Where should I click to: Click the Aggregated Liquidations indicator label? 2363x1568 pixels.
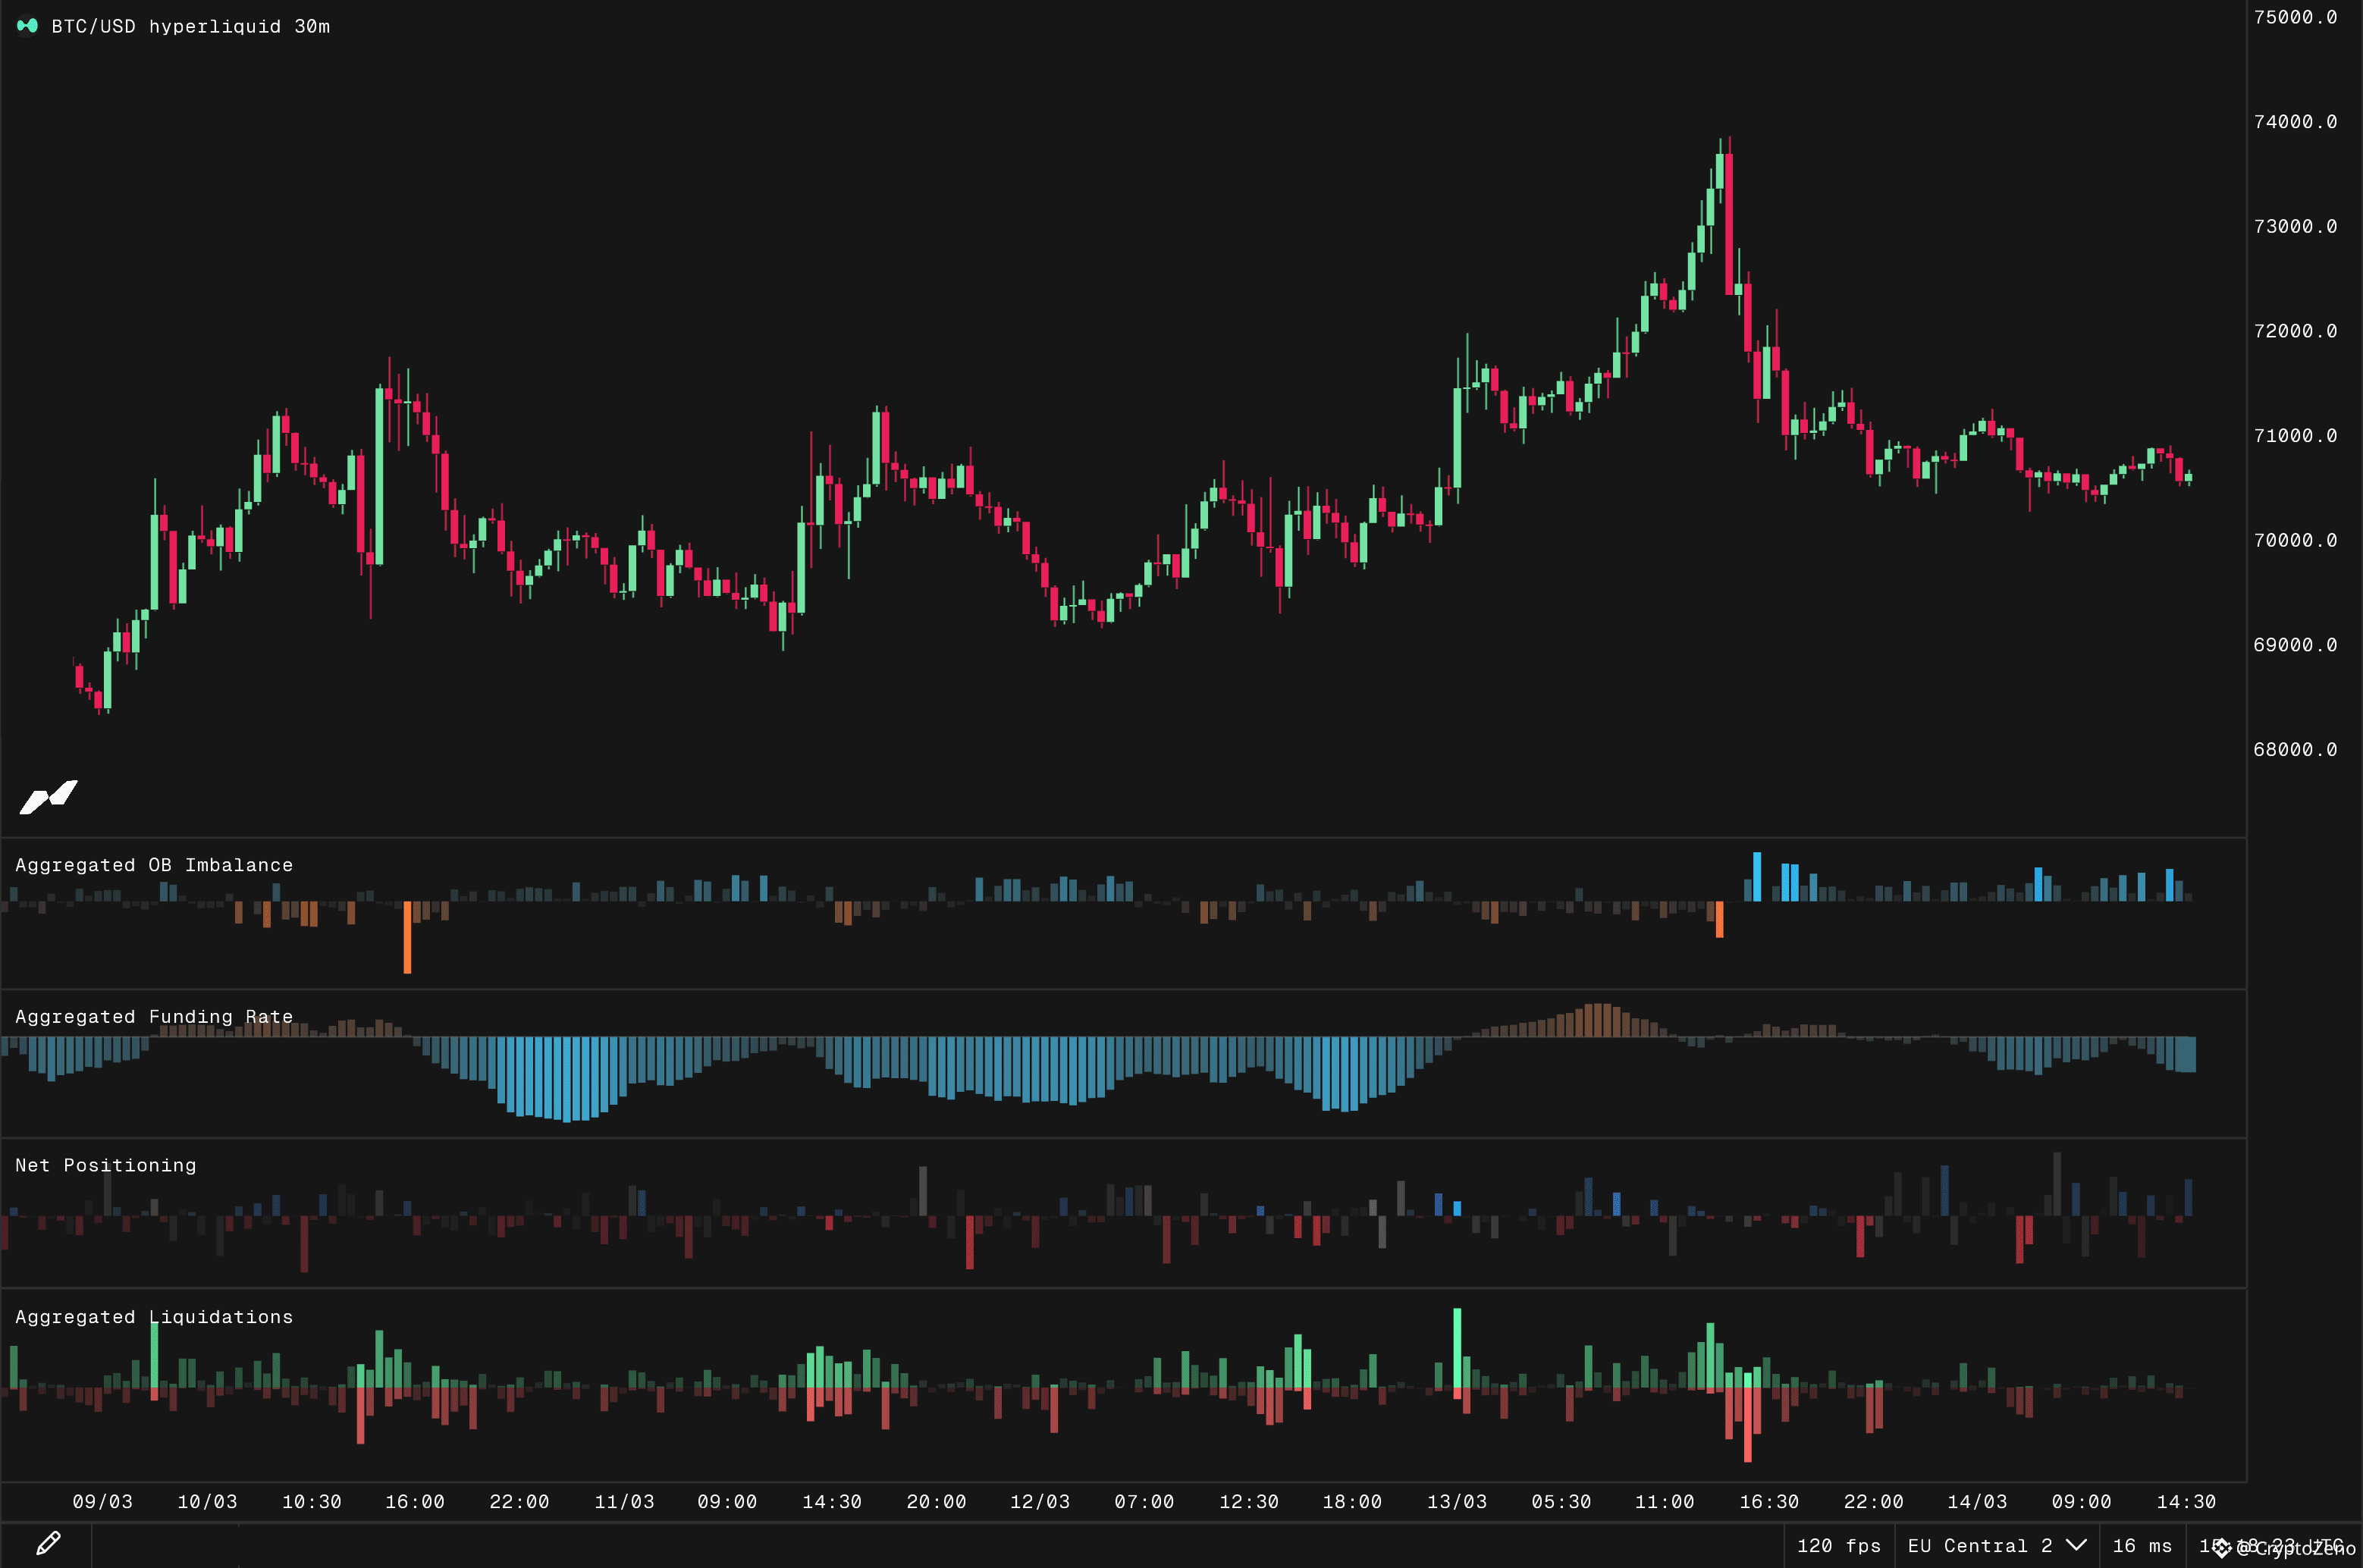154,1317
